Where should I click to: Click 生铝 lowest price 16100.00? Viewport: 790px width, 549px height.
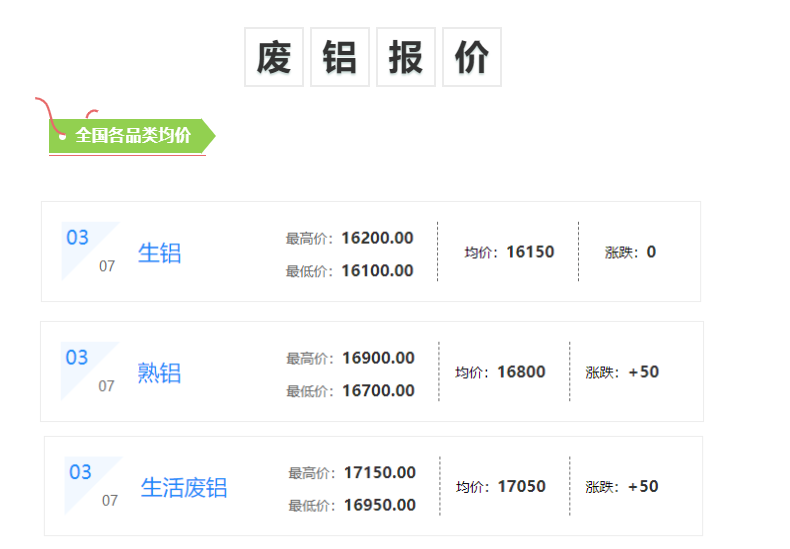(377, 270)
